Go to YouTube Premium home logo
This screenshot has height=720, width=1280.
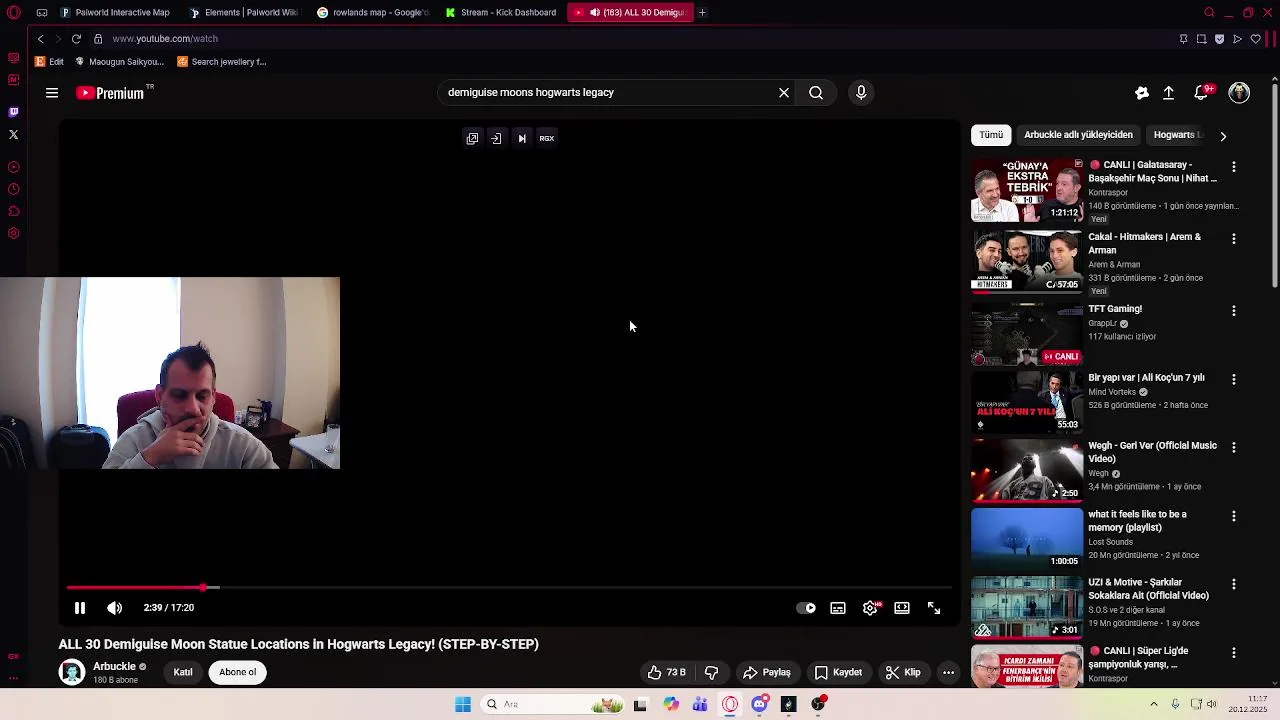[x=110, y=93]
